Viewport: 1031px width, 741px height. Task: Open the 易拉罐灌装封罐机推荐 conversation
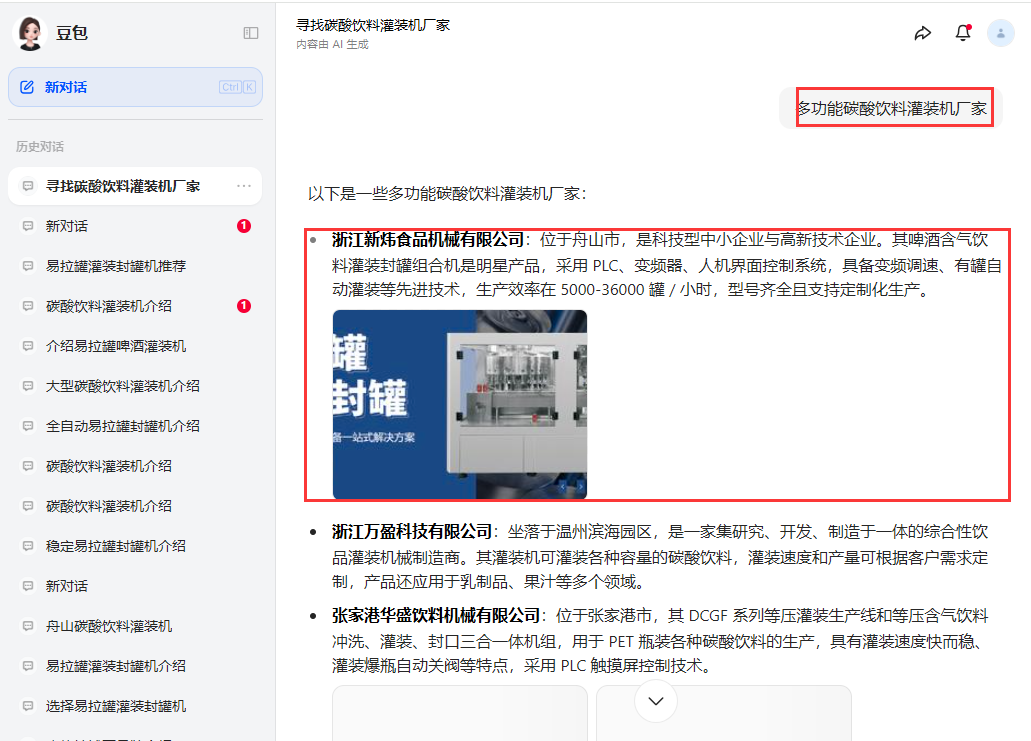[116, 266]
